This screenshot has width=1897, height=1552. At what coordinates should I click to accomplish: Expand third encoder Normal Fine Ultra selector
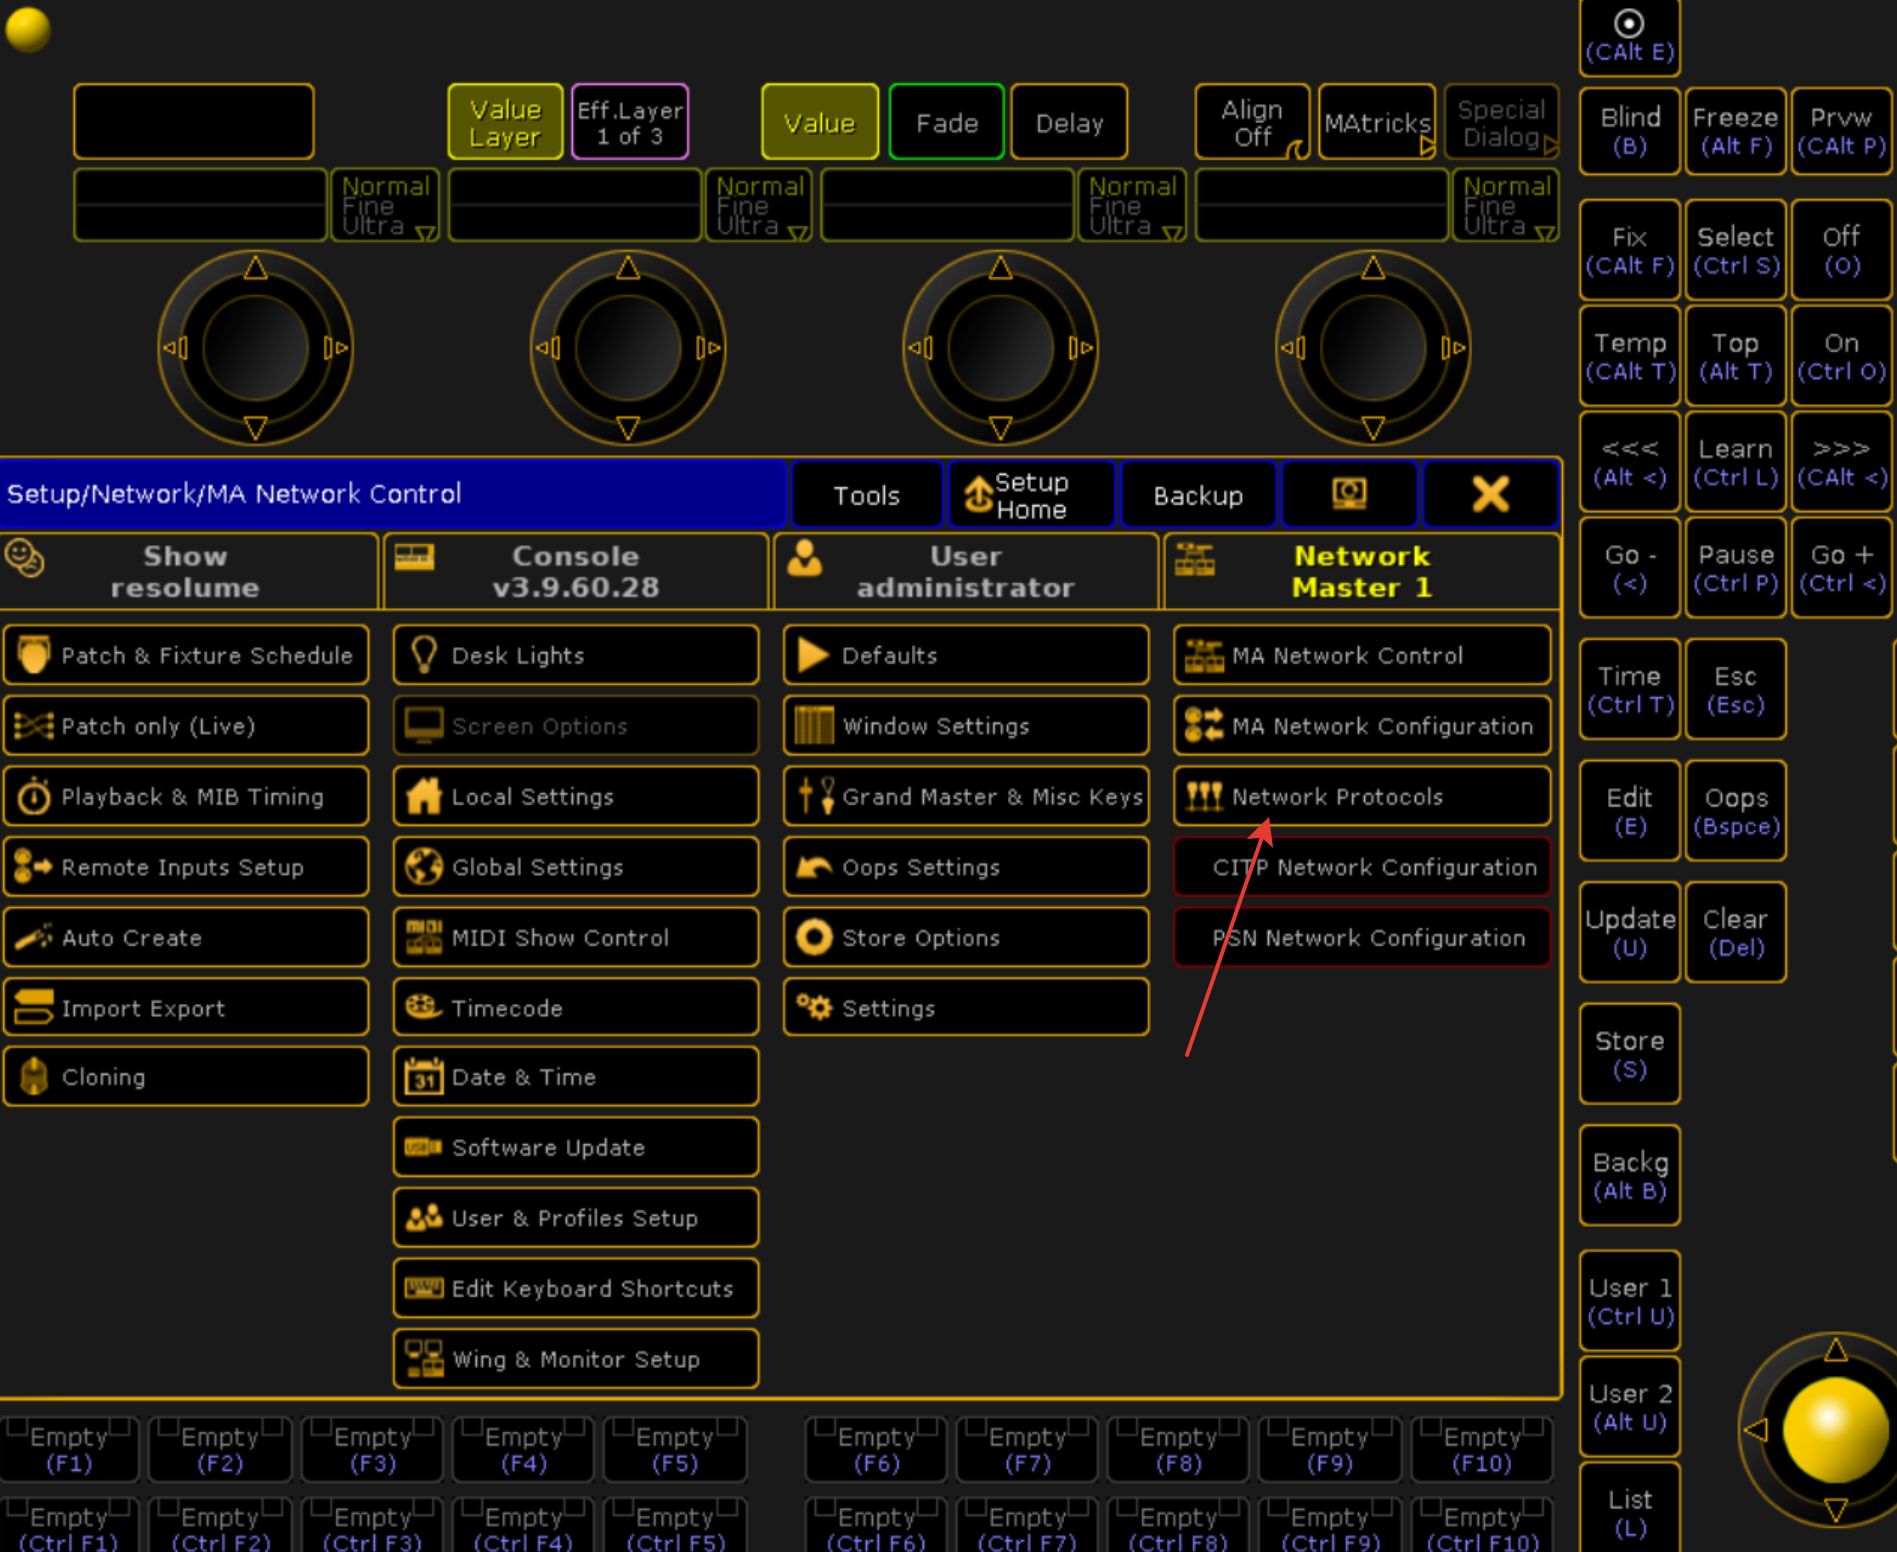click(1132, 205)
